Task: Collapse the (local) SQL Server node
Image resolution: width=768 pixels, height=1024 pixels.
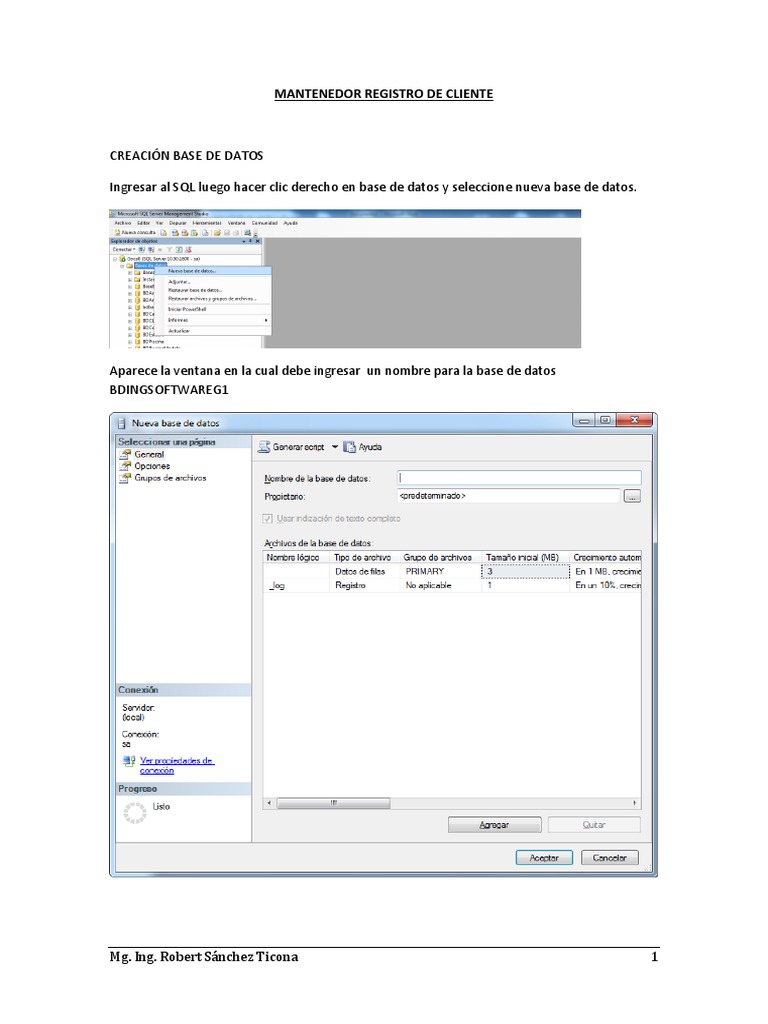Action: point(115,259)
